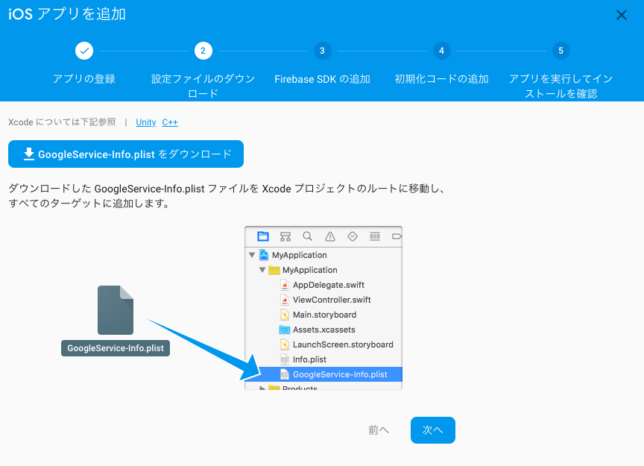Proceed with the 次へ button
This screenshot has width=644, height=466.
(x=433, y=430)
